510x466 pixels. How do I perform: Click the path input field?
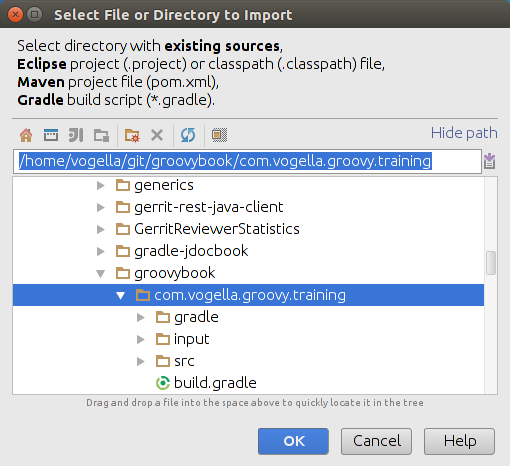tap(247, 161)
